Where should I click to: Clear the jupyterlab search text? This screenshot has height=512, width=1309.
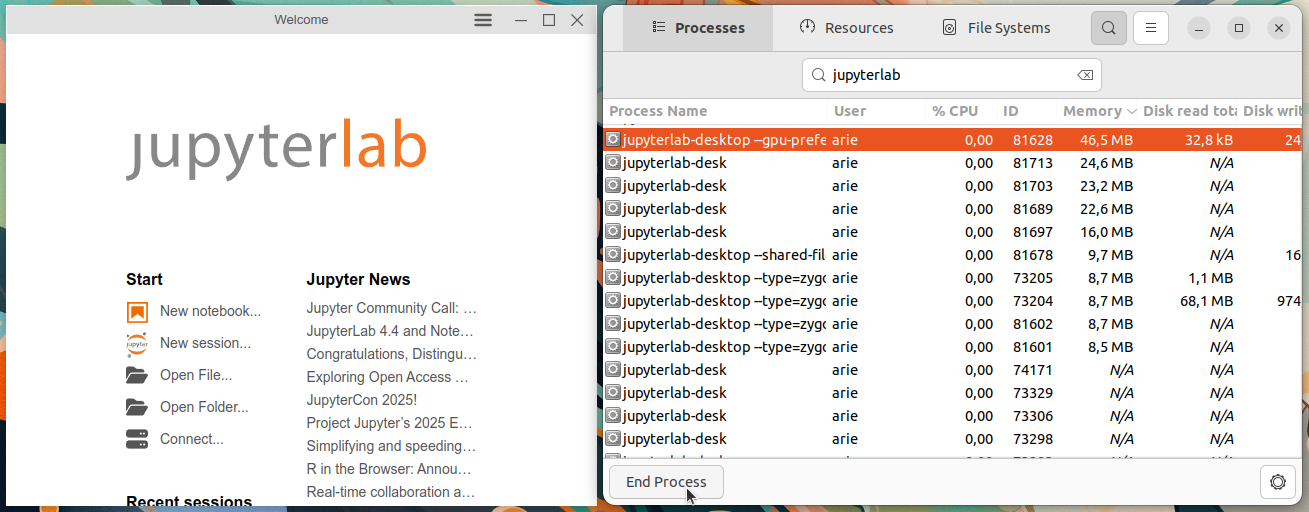coord(1084,75)
